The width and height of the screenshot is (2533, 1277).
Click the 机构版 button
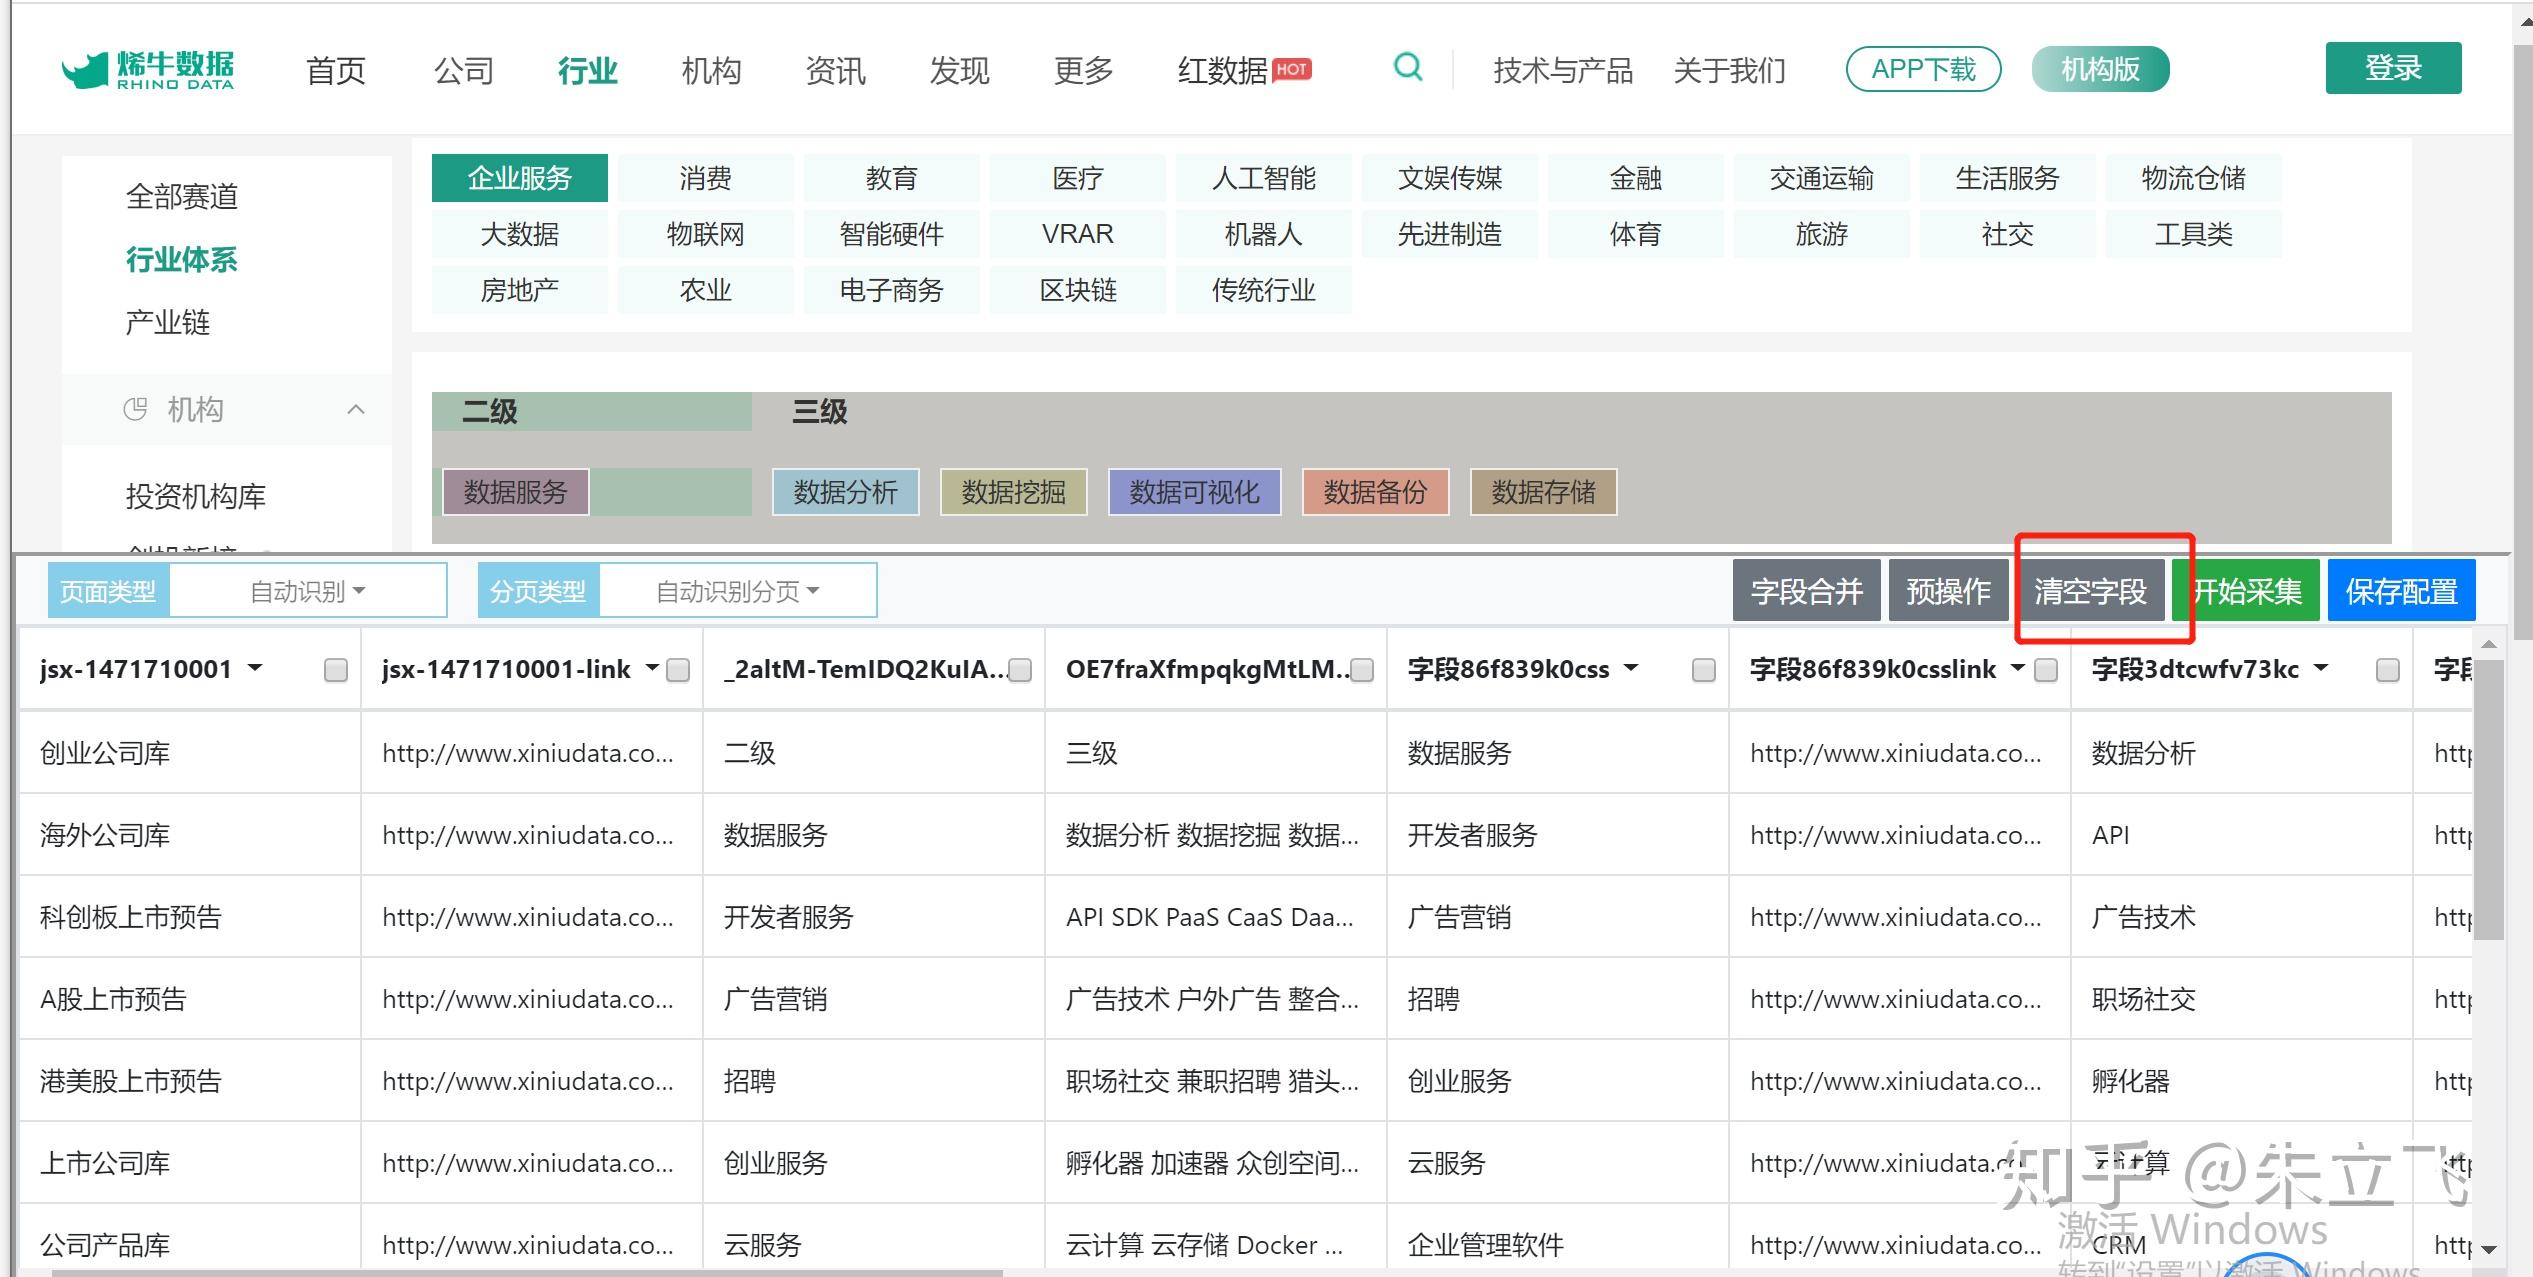[2100, 69]
